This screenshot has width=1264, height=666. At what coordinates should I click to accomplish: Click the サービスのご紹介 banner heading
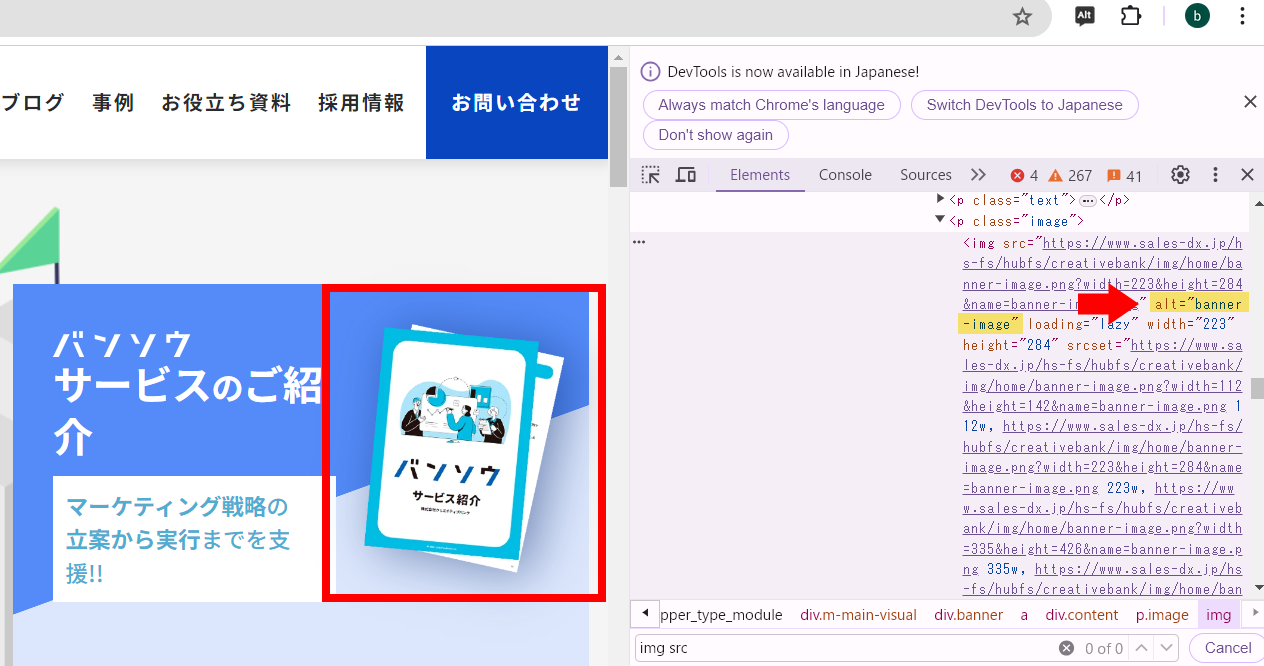(188, 411)
